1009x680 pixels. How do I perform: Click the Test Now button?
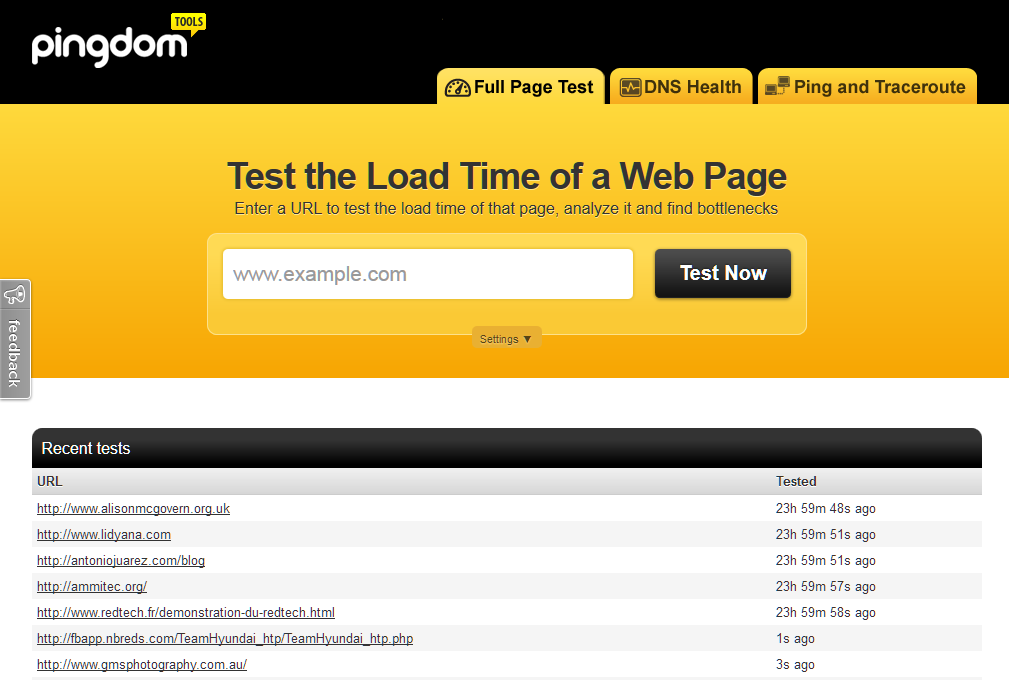tap(723, 273)
